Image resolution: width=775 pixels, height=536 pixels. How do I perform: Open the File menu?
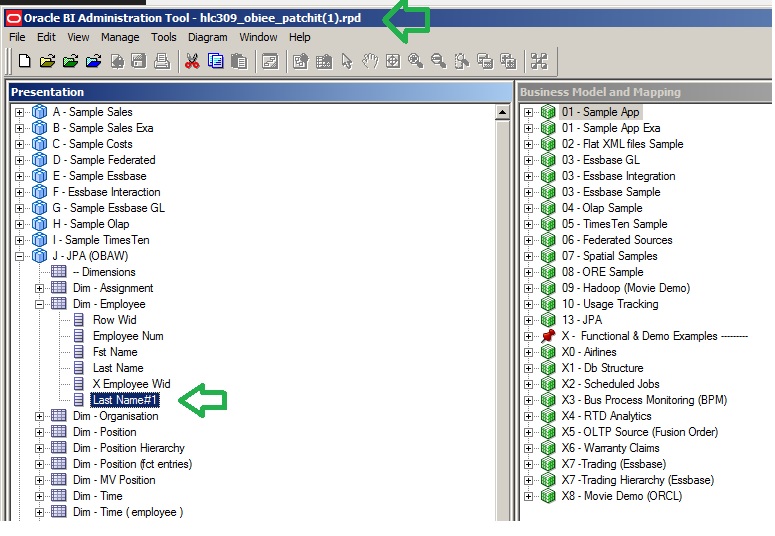click(x=17, y=37)
